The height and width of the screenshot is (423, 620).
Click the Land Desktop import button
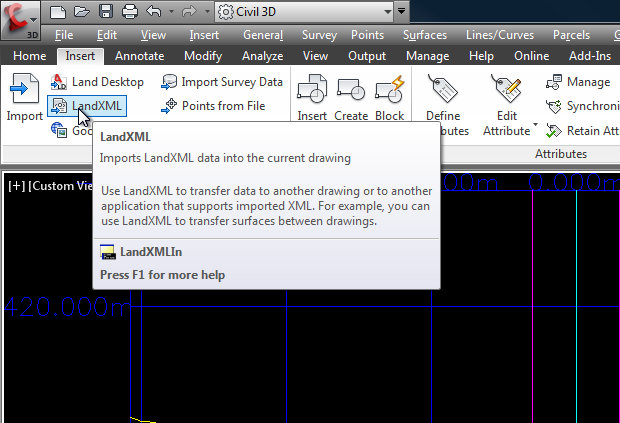[97, 82]
